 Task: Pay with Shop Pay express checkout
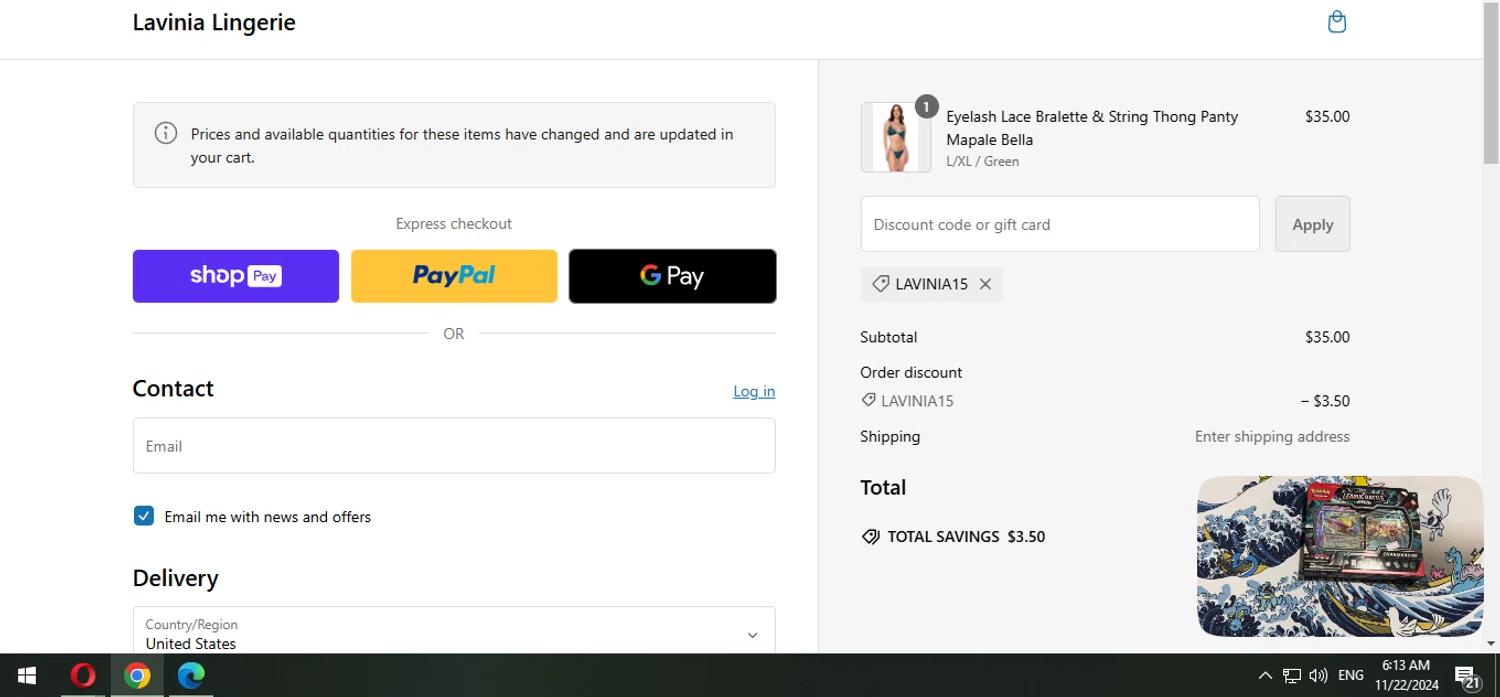(x=236, y=276)
